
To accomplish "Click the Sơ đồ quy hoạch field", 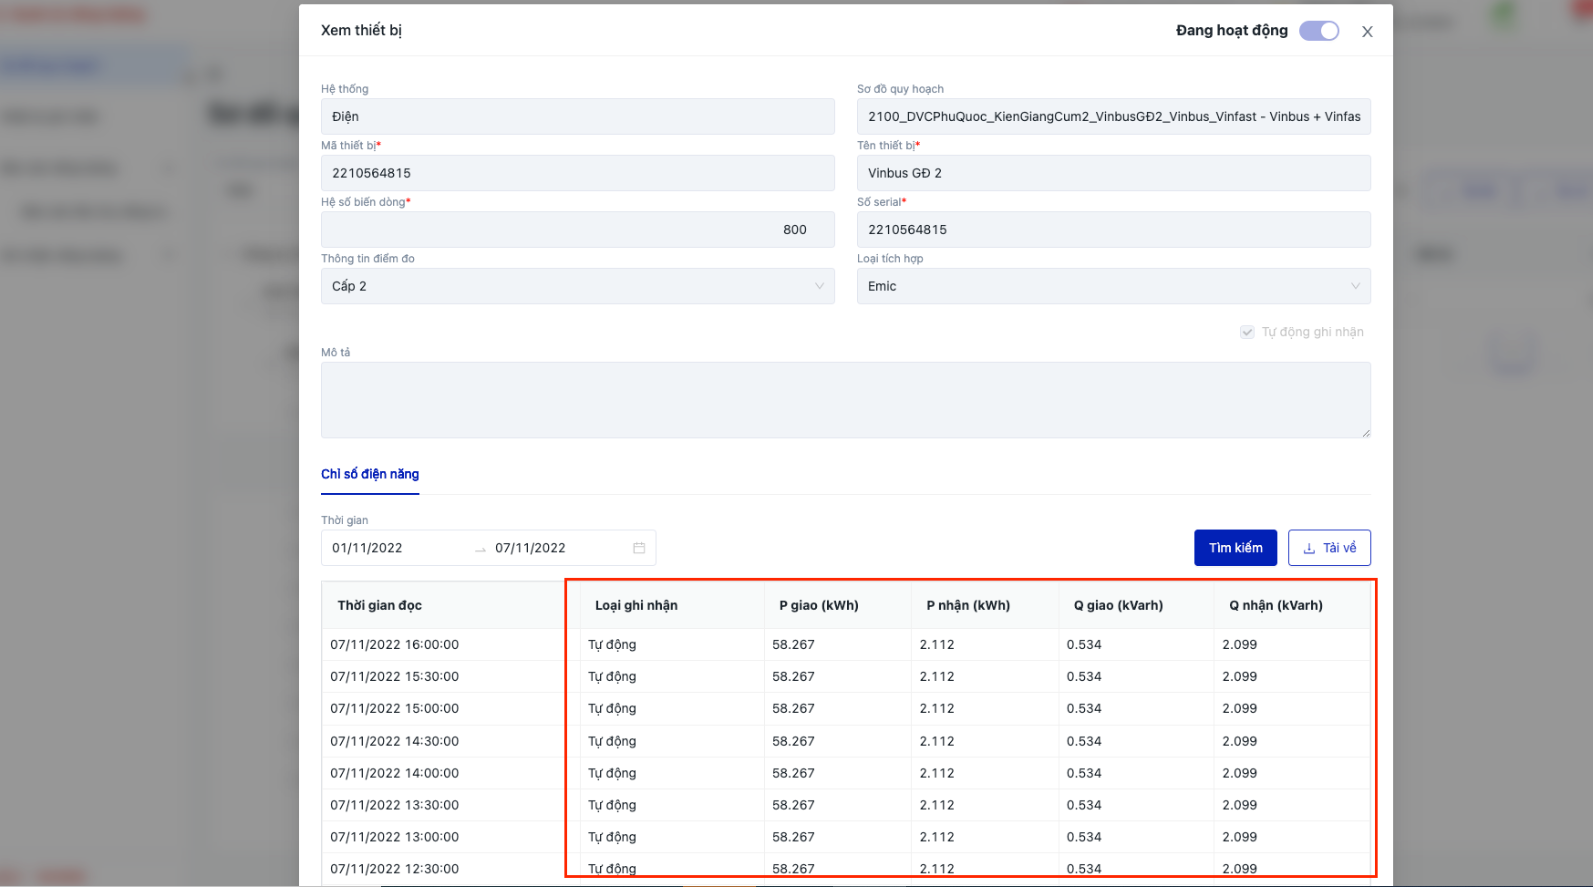I will click(x=1112, y=117).
